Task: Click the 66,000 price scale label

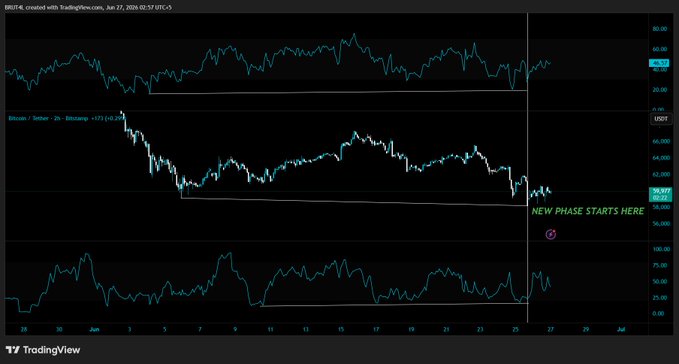Action: [x=661, y=142]
